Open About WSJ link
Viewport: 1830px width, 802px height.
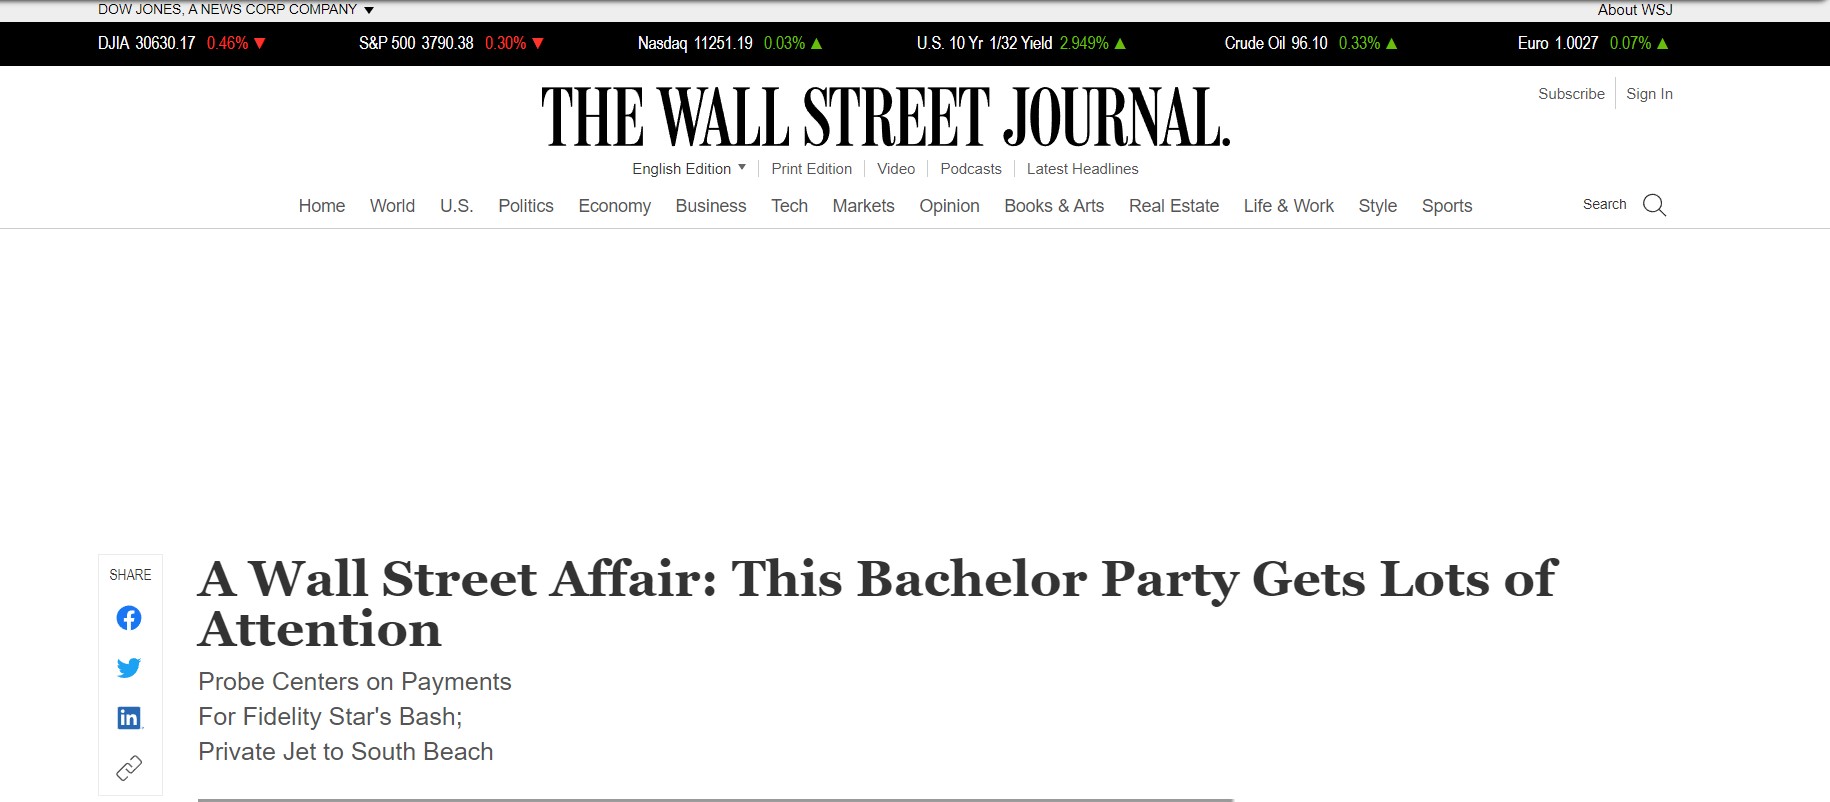point(1634,10)
